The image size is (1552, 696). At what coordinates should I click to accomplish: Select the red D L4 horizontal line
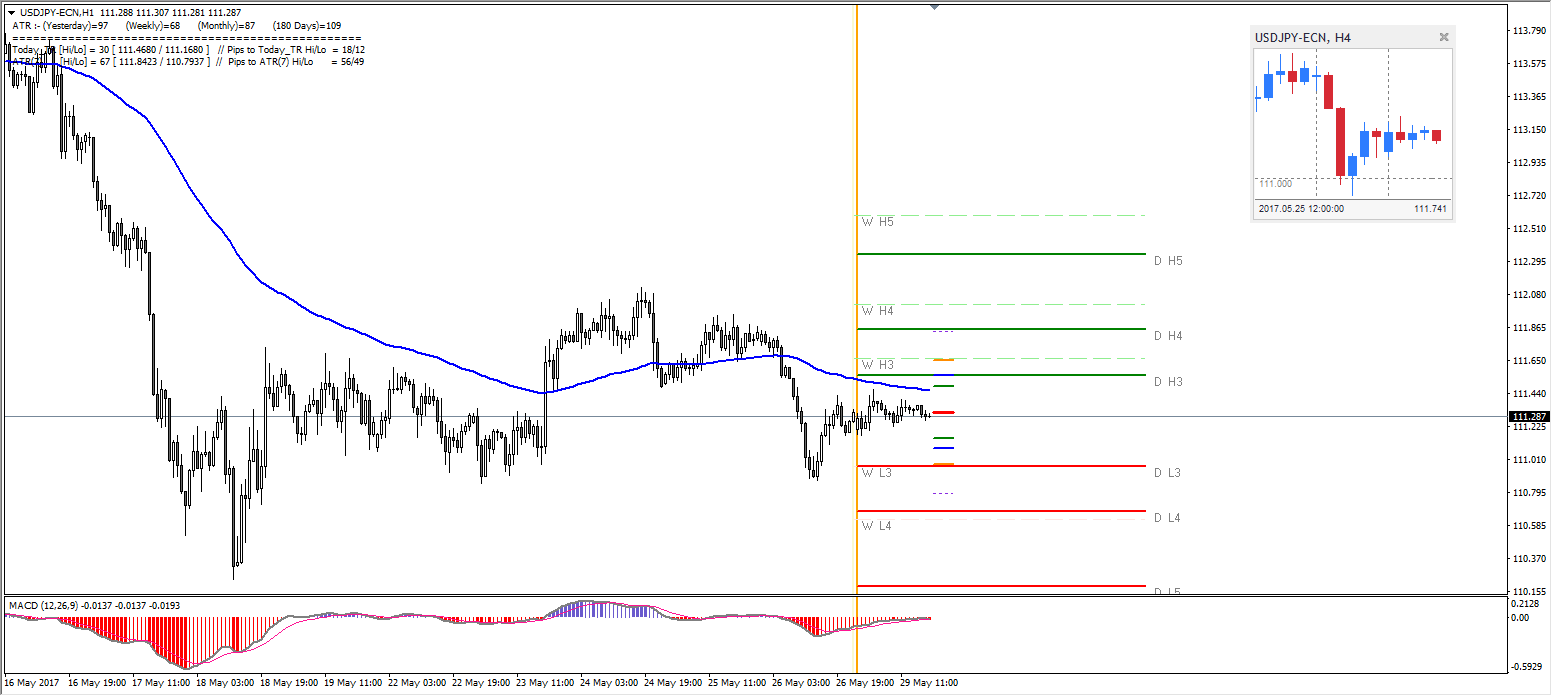1001,511
